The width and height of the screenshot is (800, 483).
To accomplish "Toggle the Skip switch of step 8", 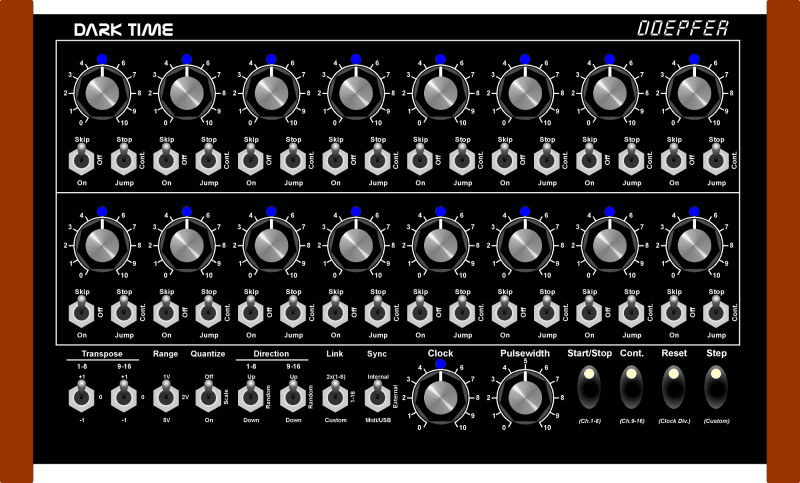I will [674, 159].
